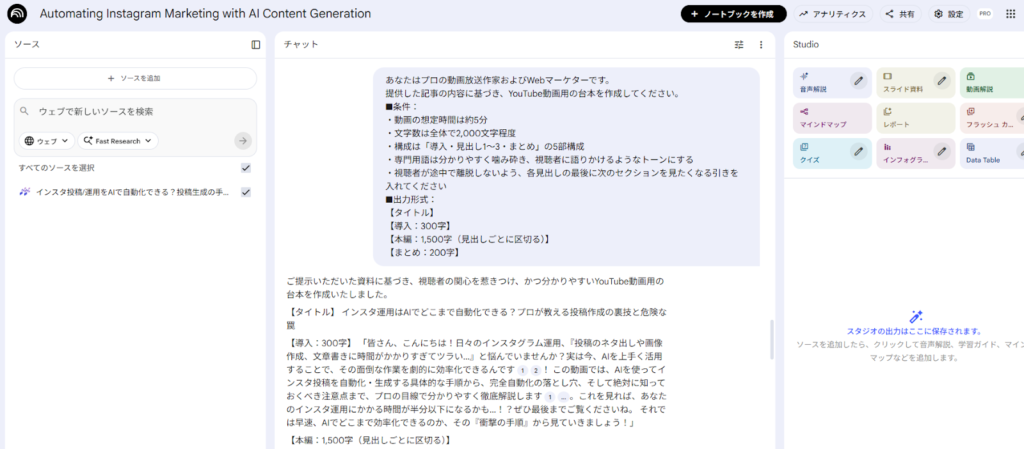1024x449 pixels.
Task: Open the Fast Research mode dropdown
Action: point(118,141)
